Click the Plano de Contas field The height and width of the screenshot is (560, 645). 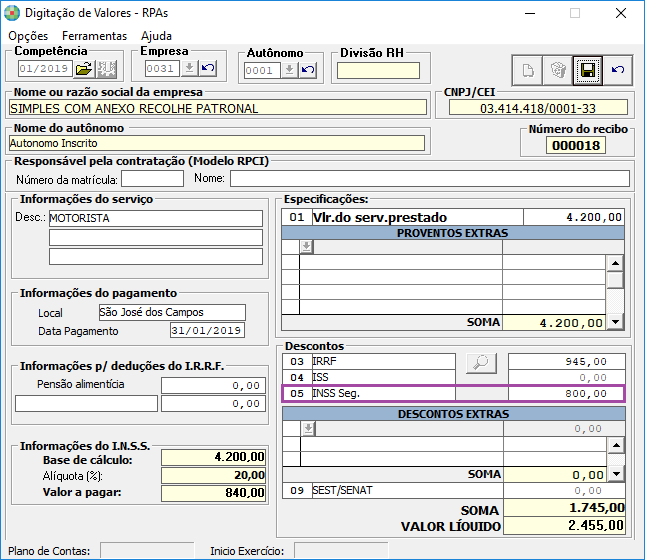(147, 551)
